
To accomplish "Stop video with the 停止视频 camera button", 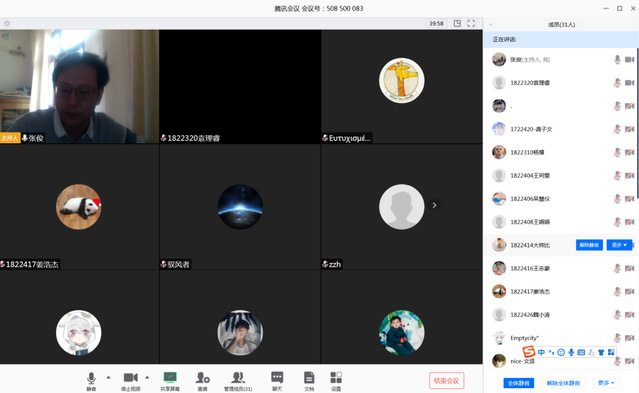I will [131, 381].
